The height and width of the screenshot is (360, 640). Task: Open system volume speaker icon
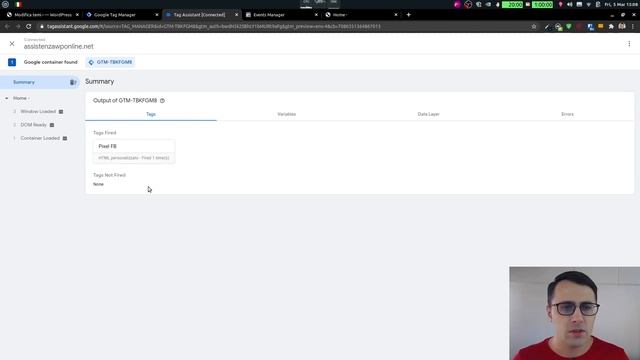(x=569, y=4)
